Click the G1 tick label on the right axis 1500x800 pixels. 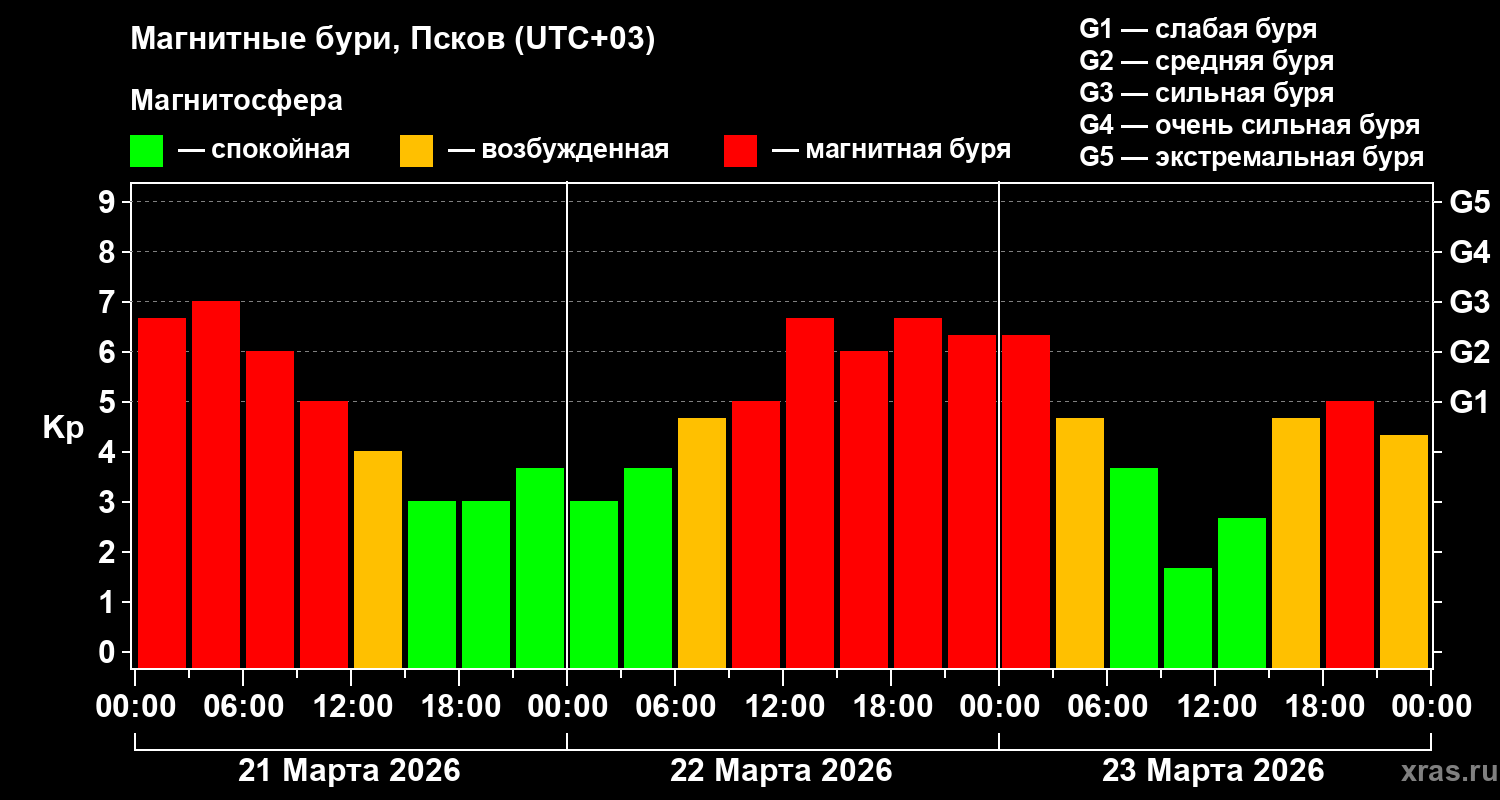1469,402
